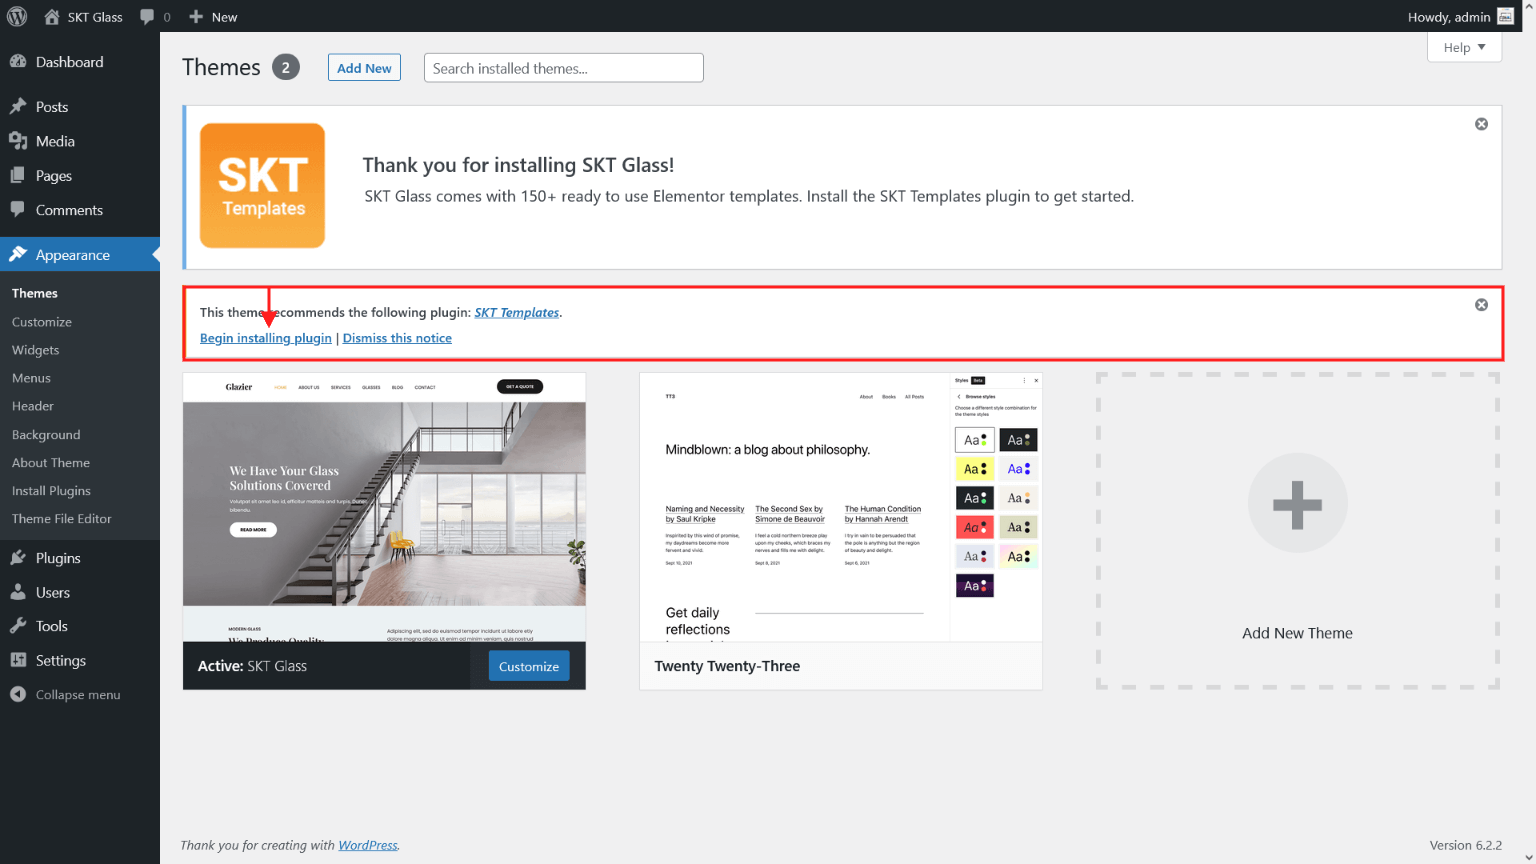Click the New plus icon in admin bar
This screenshot has height=864, width=1536.
pyautogui.click(x=196, y=17)
